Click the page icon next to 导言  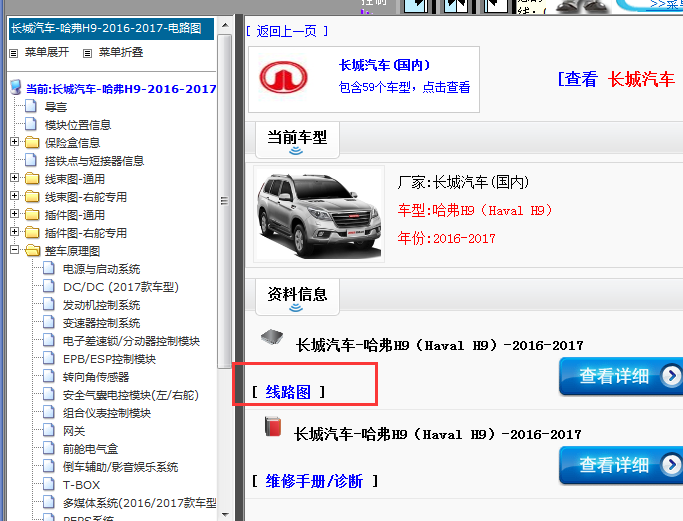point(31,106)
